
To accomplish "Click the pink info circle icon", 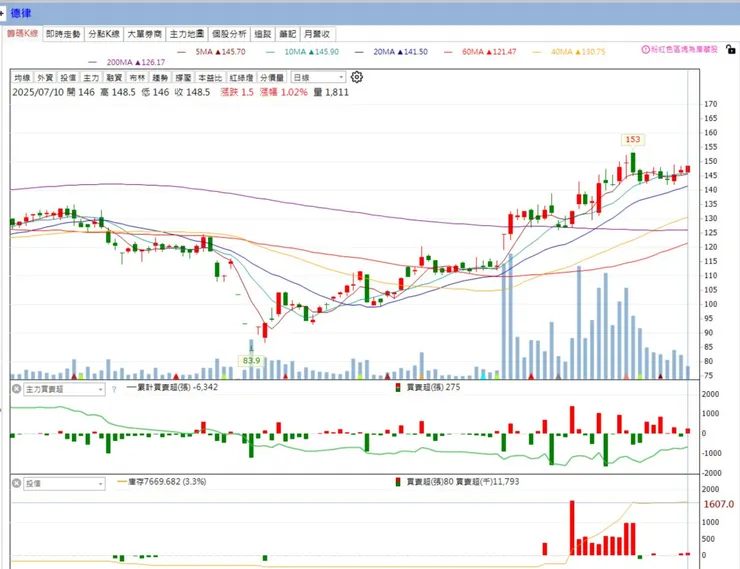I will pos(645,49).
